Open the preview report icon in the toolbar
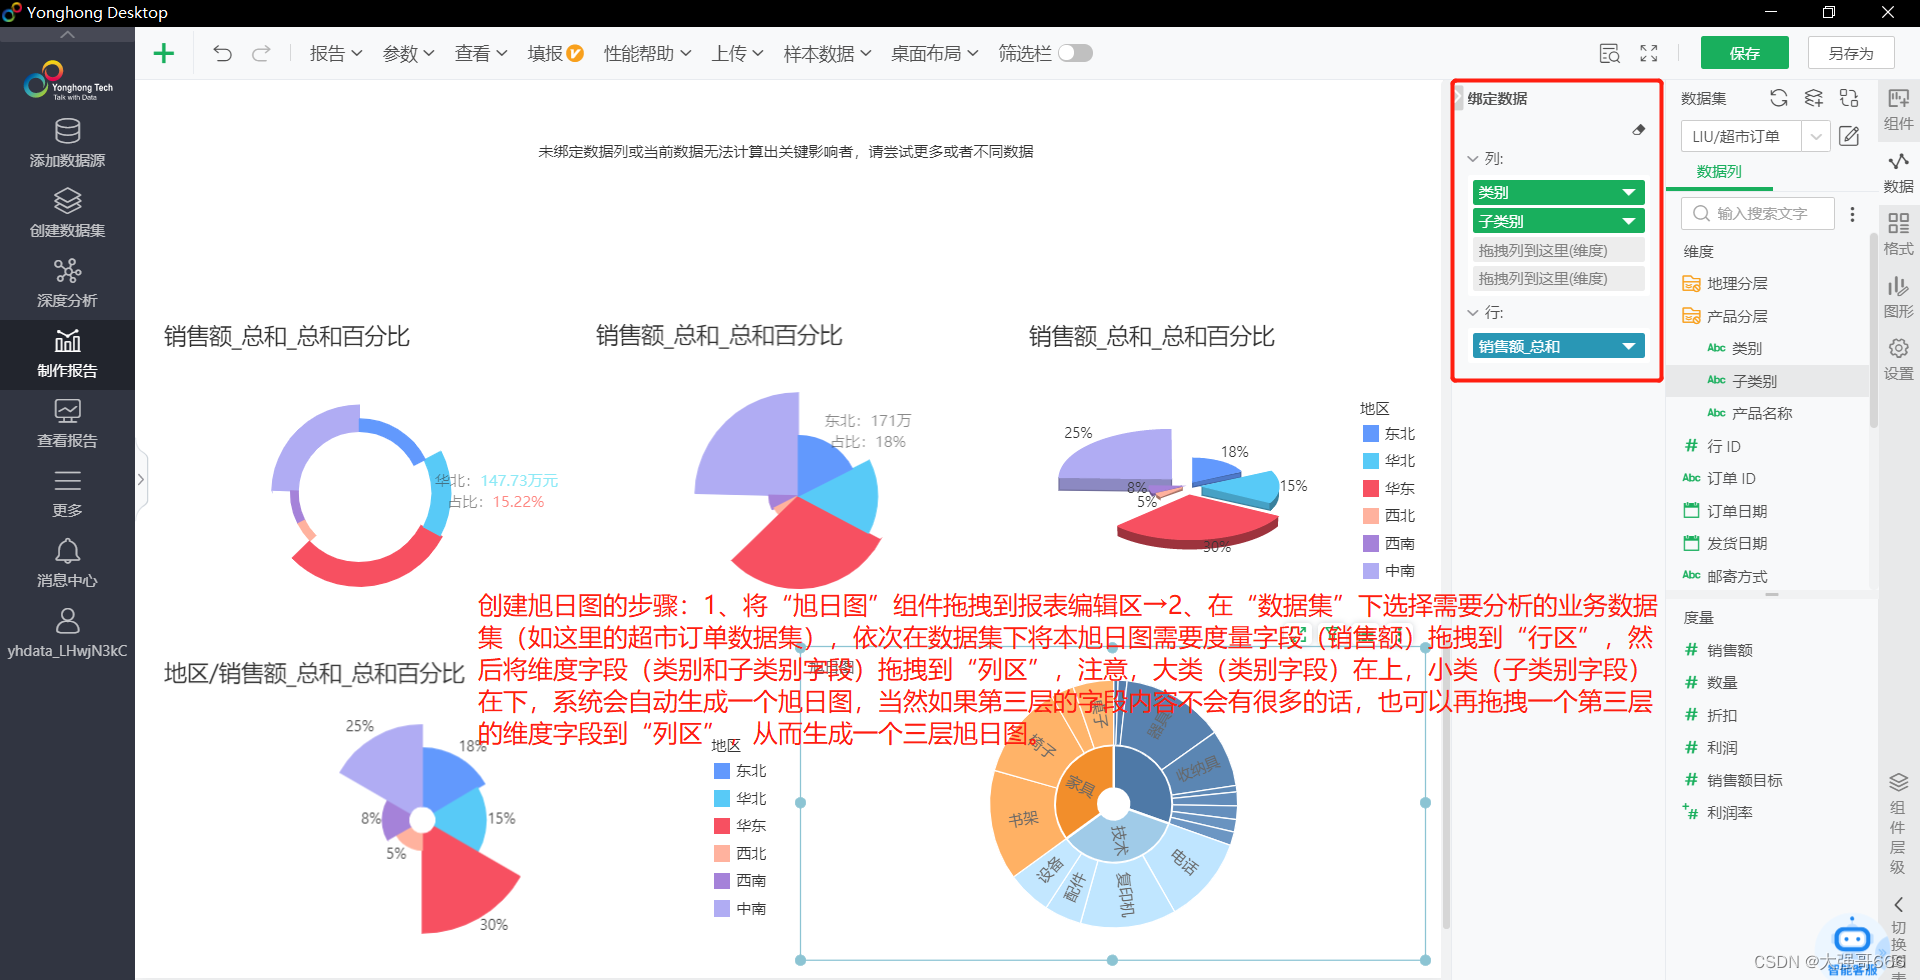Viewport: 1920px width, 980px height. pyautogui.click(x=1609, y=54)
